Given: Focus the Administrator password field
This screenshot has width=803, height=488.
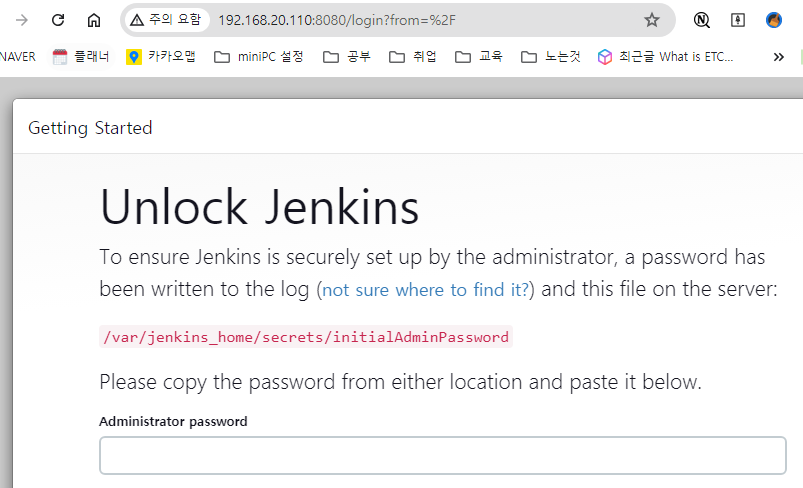Looking at the screenshot, I should [x=442, y=455].
